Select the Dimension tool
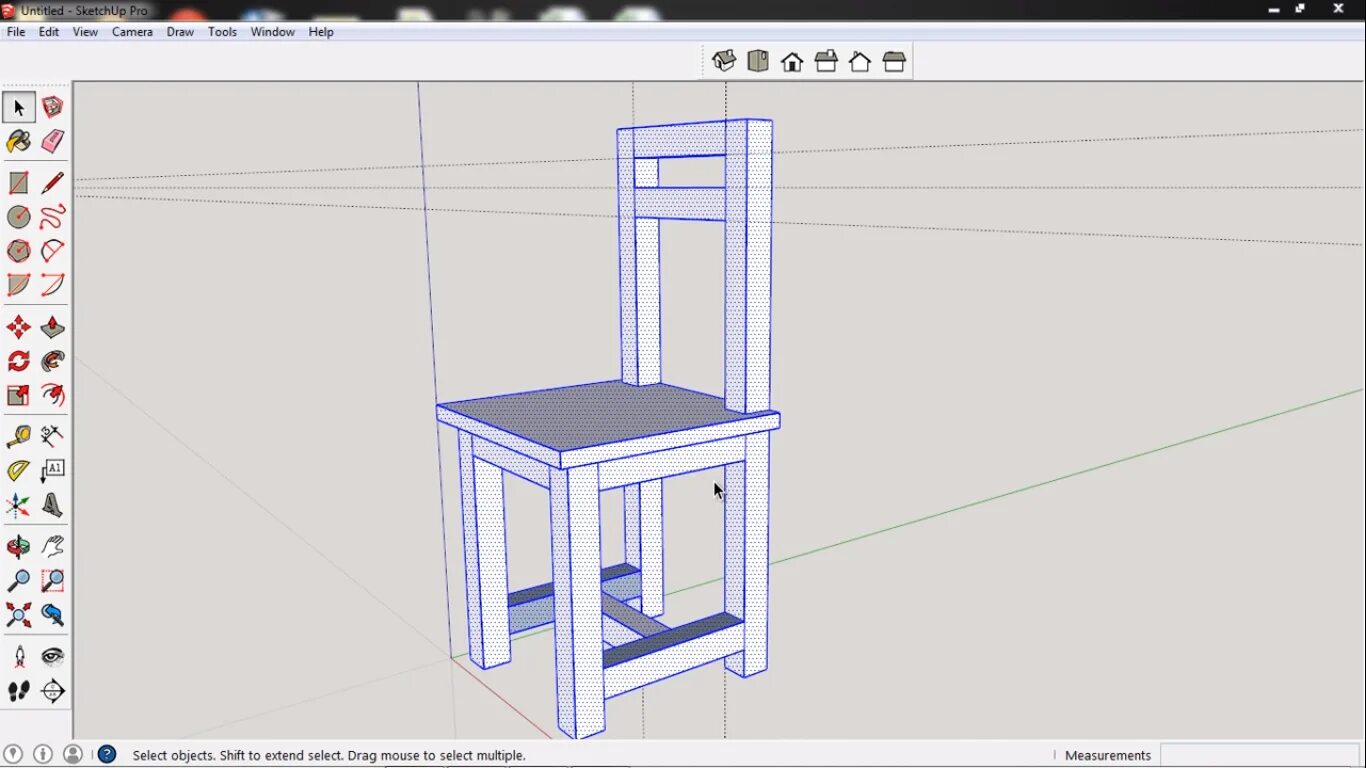The image size is (1366, 768). coord(53,437)
